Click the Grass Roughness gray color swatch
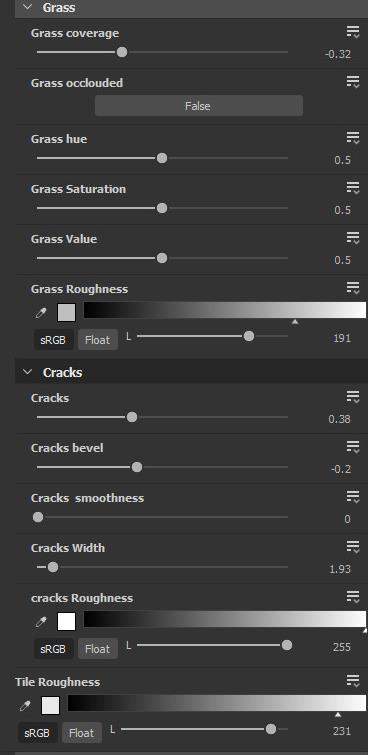Screen dimensions: 368x755 pos(66,313)
